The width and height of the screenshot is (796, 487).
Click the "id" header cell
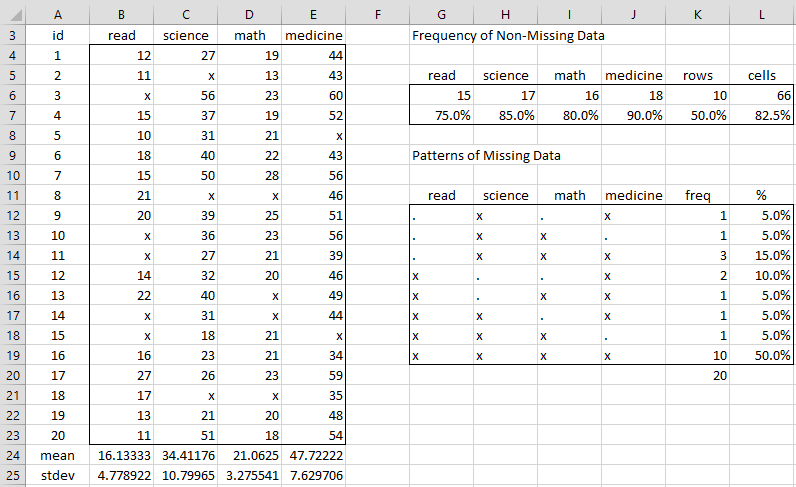tap(56, 36)
